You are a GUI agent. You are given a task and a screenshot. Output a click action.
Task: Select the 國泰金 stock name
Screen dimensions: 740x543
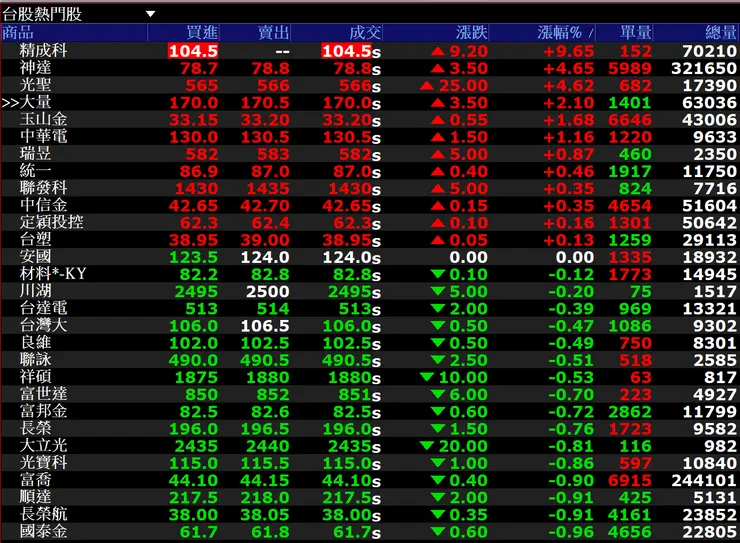coord(43,531)
